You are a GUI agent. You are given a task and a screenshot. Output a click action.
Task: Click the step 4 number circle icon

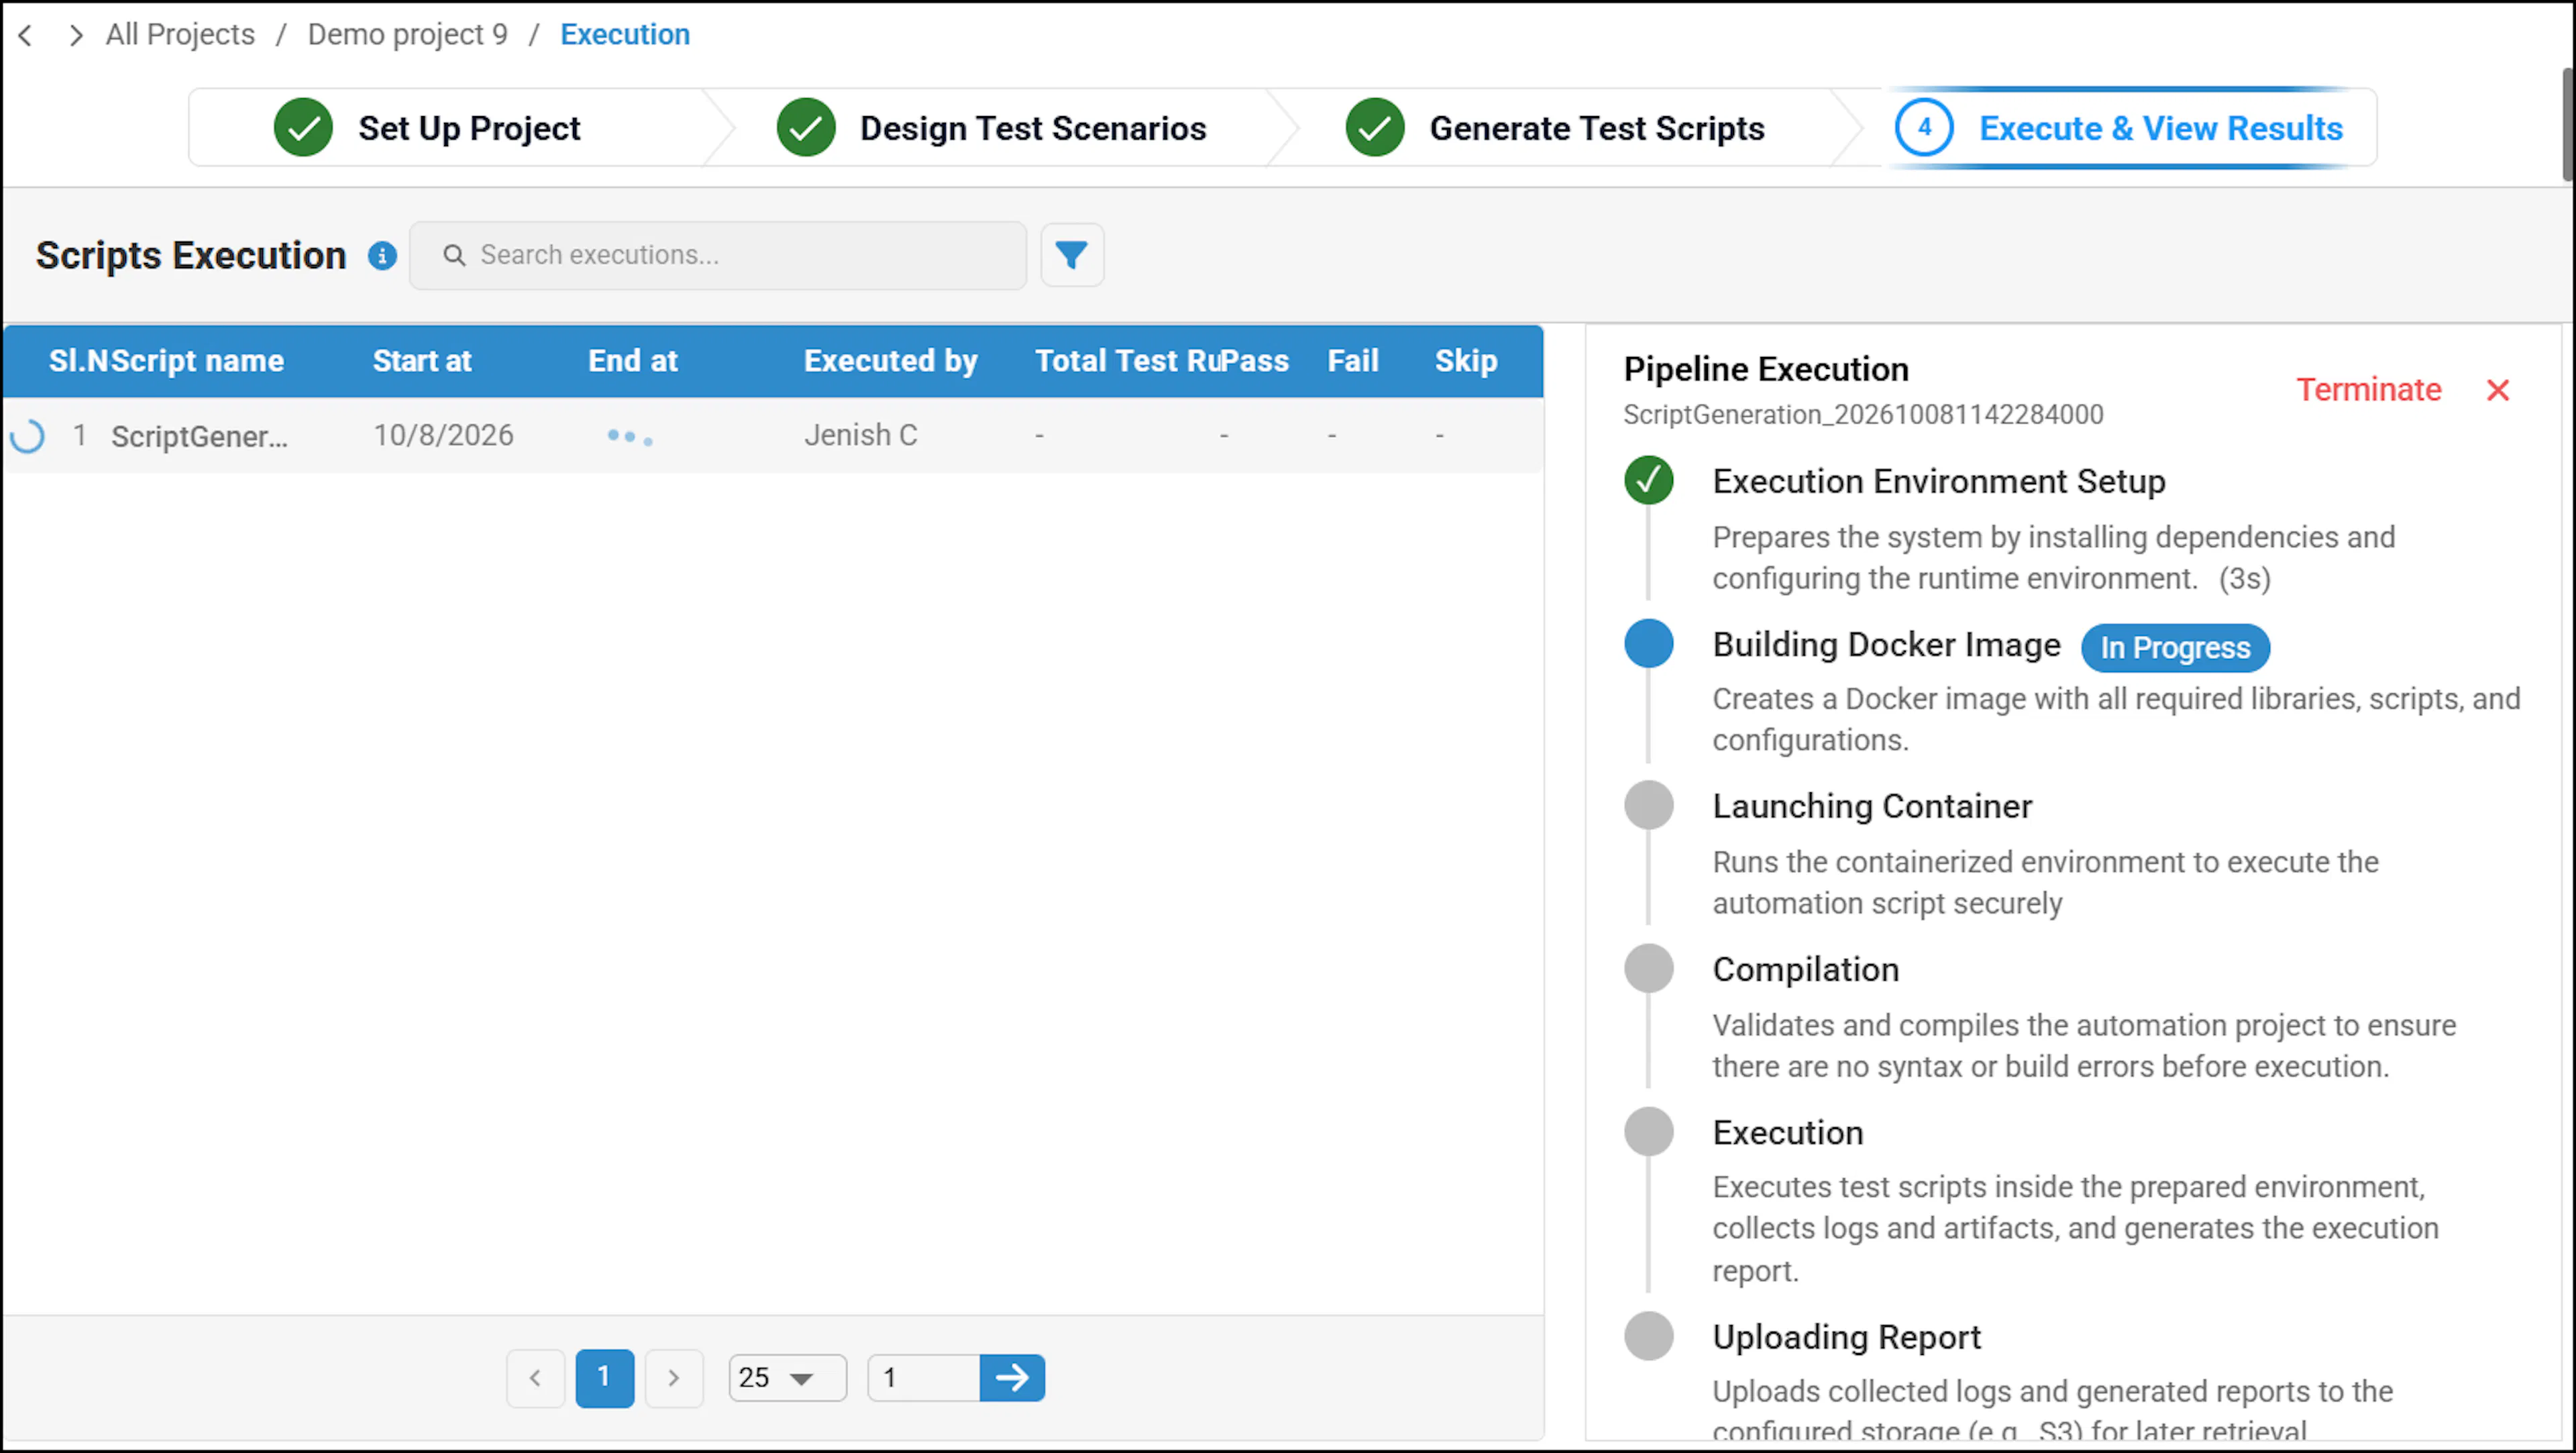(1924, 127)
